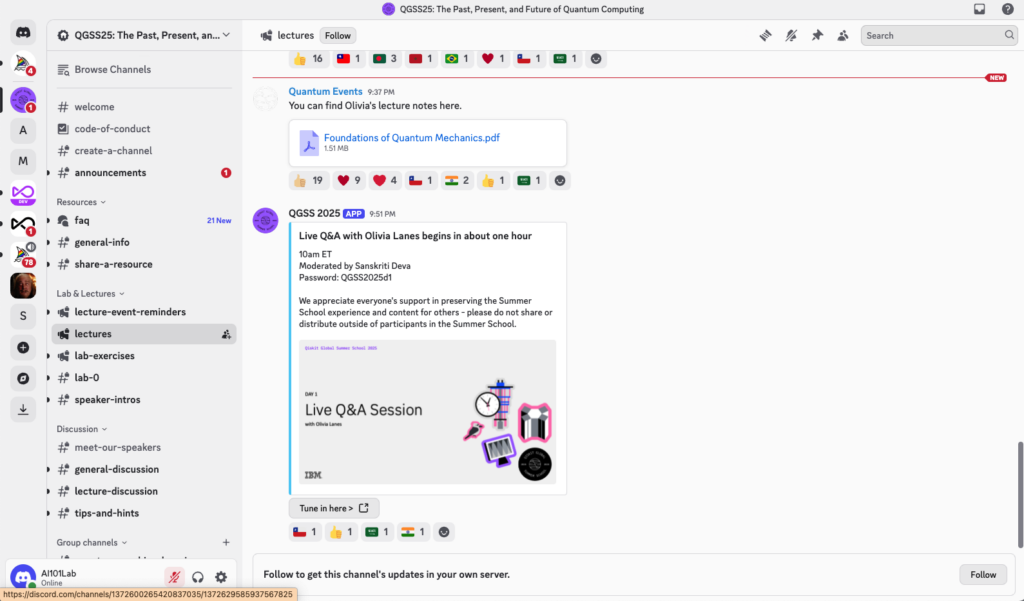Expand threads arrow beside lab-exercises channel
The image size is (1024, 601).
(x=48, y=356)
